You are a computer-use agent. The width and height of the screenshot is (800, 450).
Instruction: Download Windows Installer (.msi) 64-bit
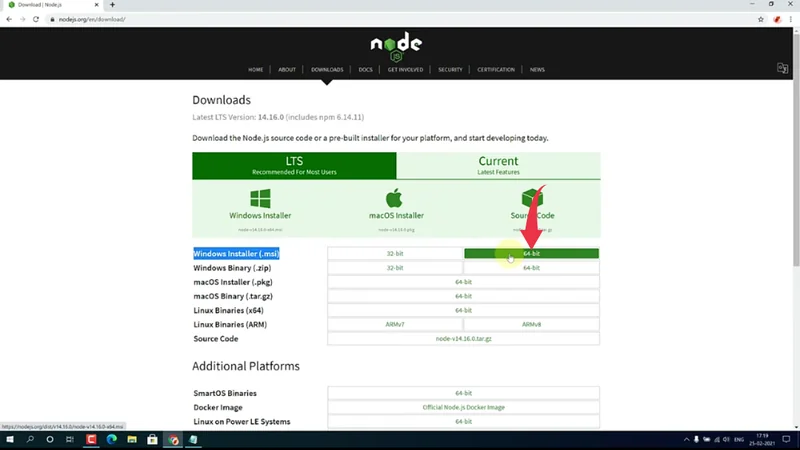[x=531, y=254]
